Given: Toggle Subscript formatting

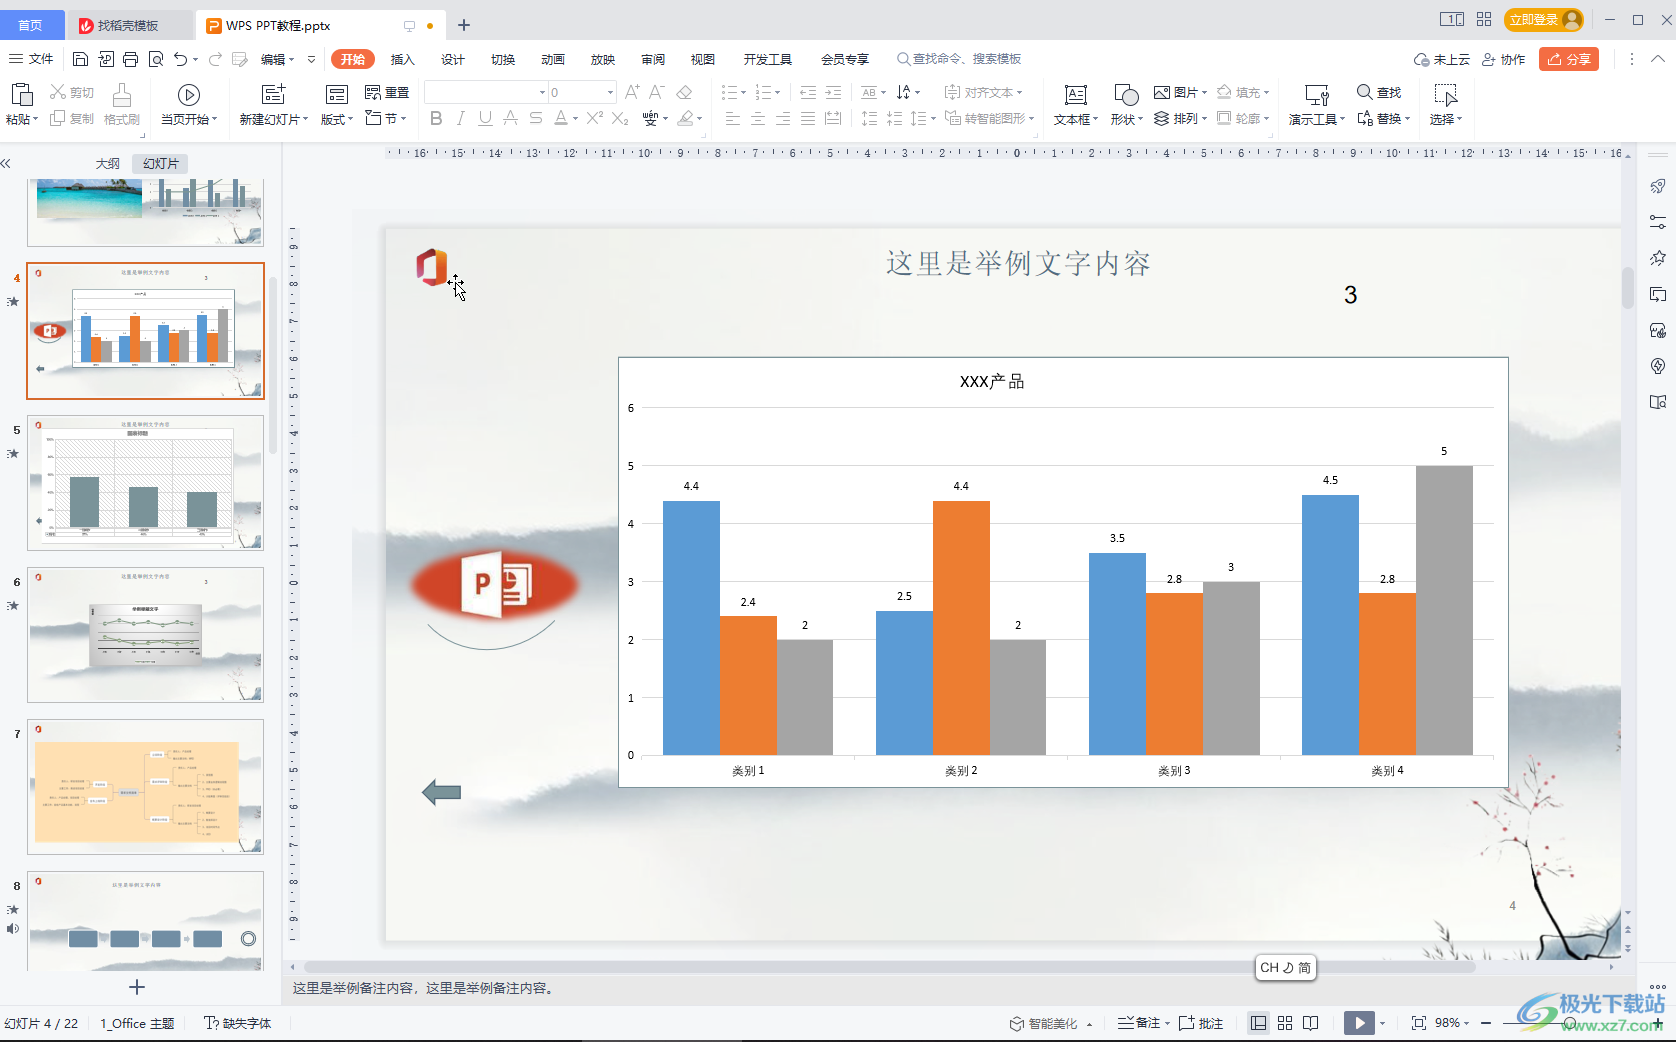Looking at the screenshot, I should pyautogui.click(x=620, y=118).
